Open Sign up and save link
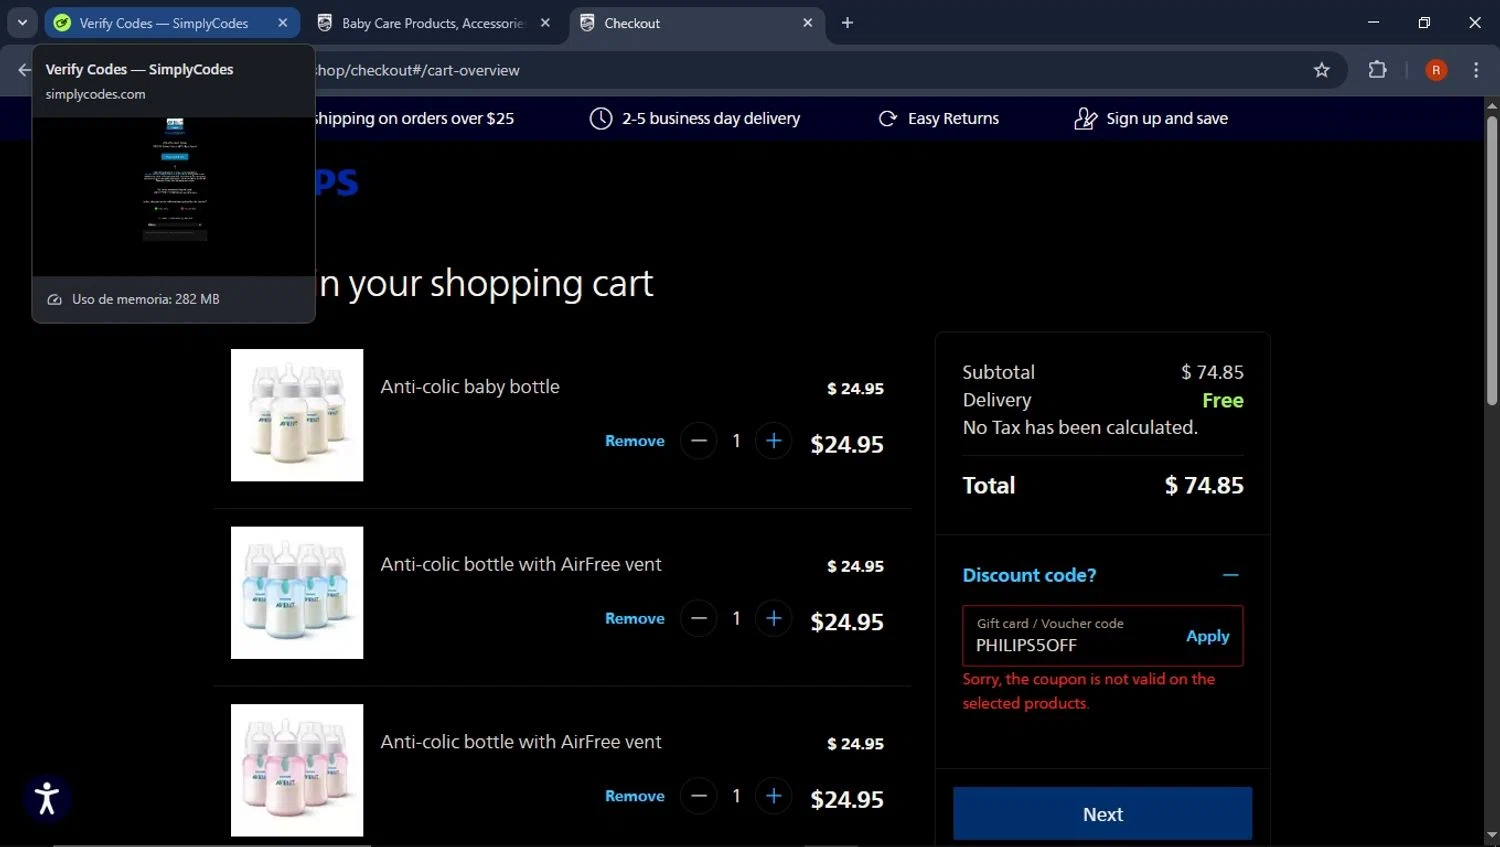 [1166, 118]
